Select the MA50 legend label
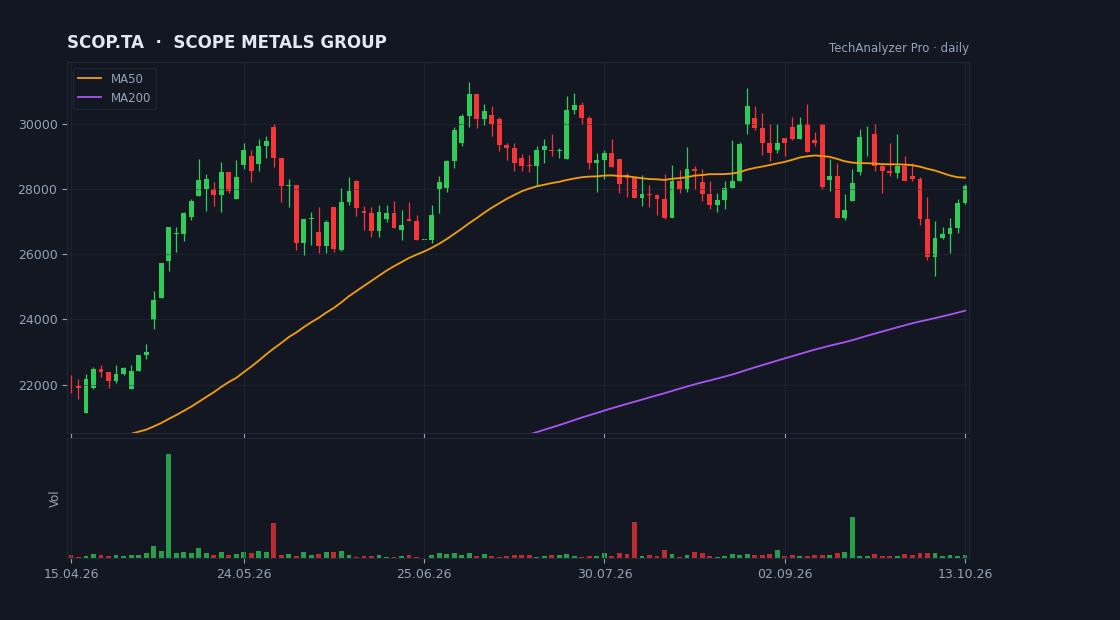 point(126,79)
